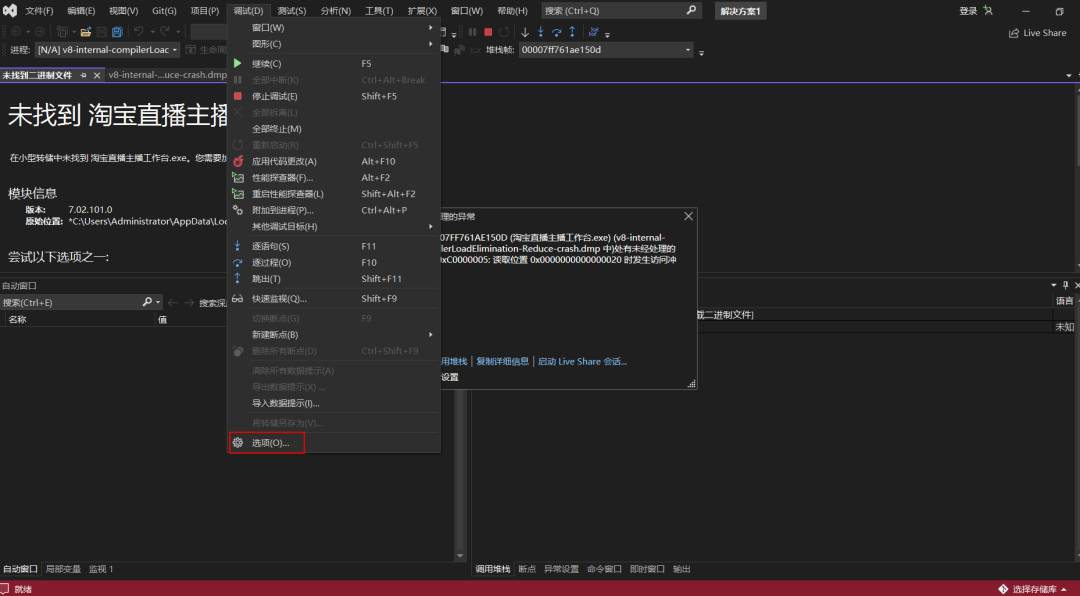
Task: Click the icon next to 应用代码更改(A)
Action: tap(238, 161)
